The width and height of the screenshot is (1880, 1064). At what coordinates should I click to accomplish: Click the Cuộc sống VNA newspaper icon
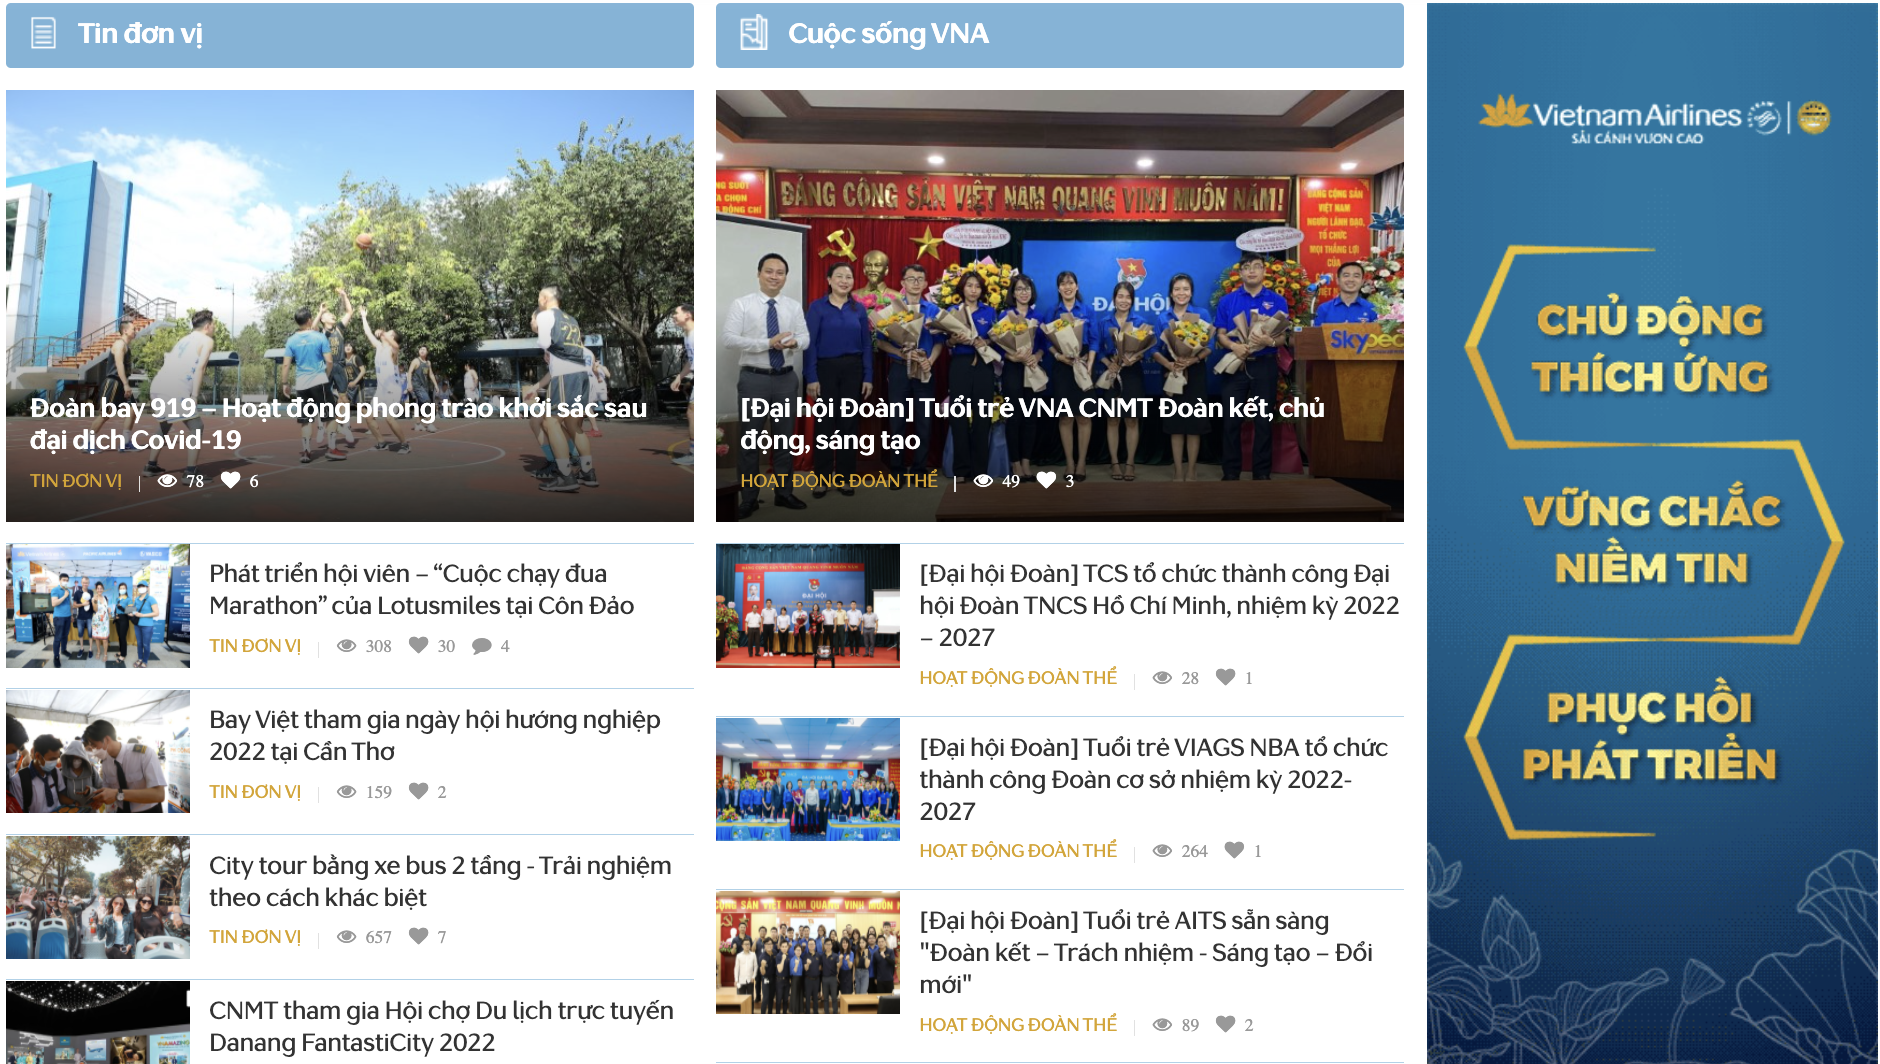click(x=753, y=34)
